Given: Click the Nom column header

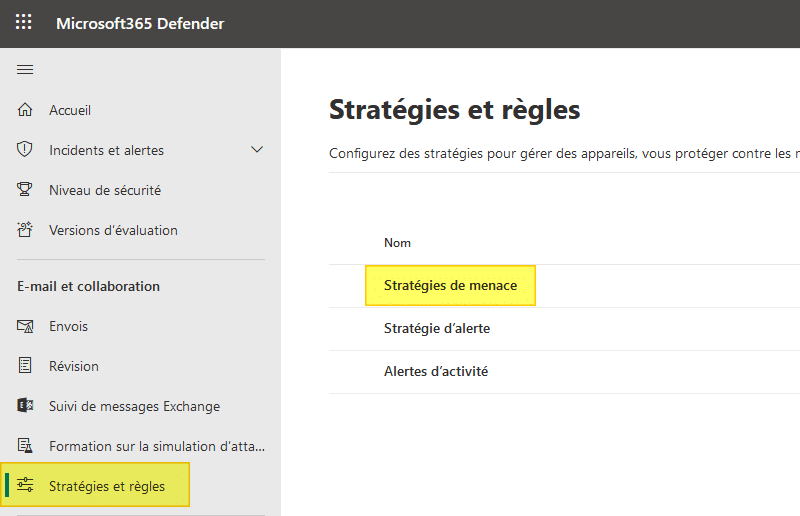Looking at the screenshot, I should coord(397,243).
